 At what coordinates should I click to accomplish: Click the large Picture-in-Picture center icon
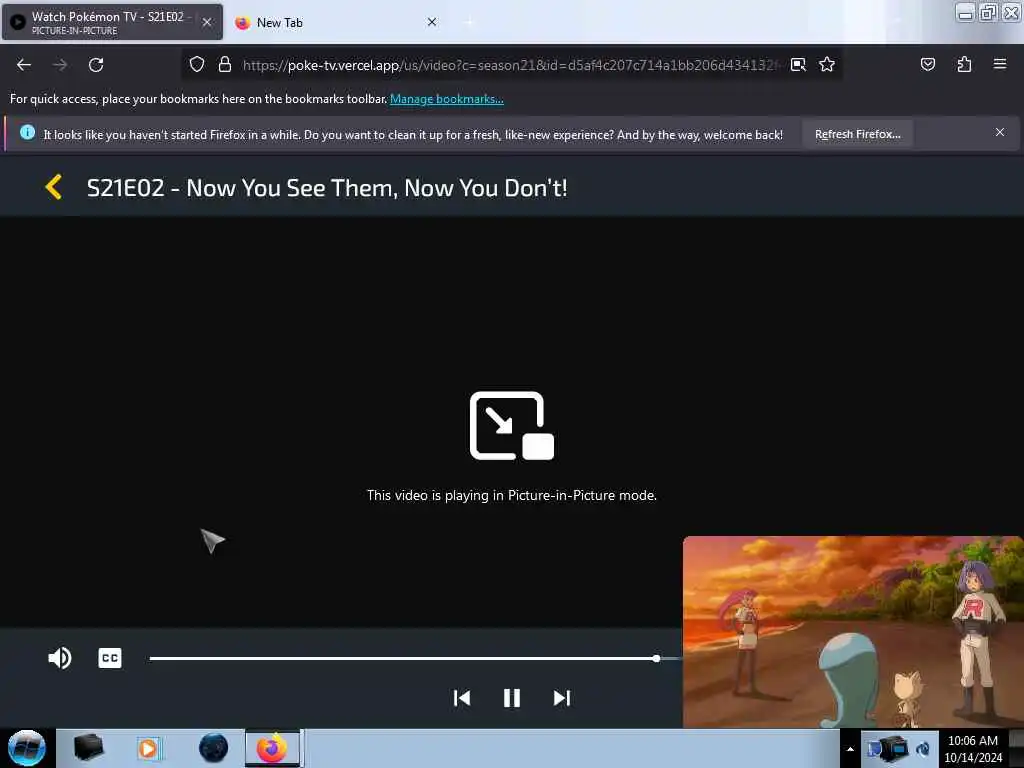512,426
